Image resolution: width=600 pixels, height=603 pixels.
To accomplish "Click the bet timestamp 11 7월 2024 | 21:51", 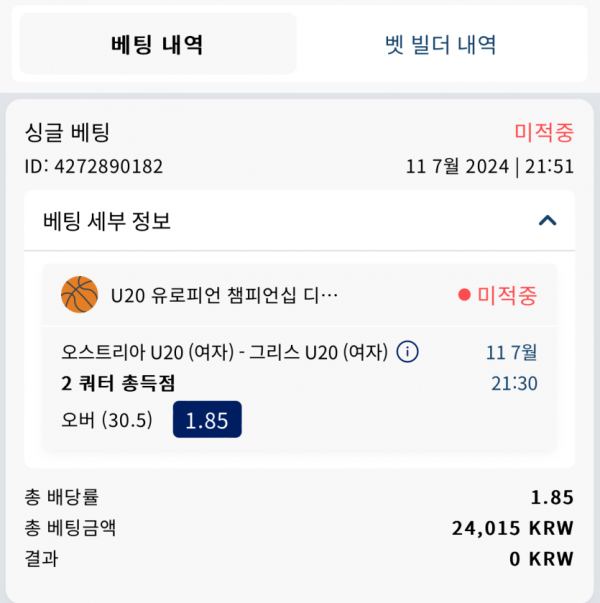I will [490, 167].
